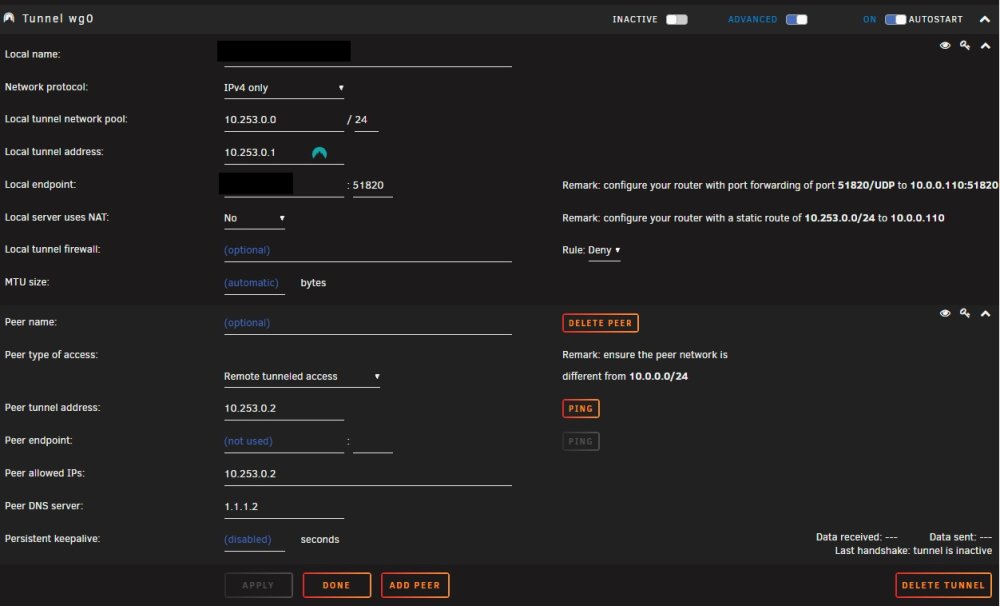Screen dimensions: 1000x606
Task: Click the Tunnel wg0 title text
Action: tap(58, 18)
